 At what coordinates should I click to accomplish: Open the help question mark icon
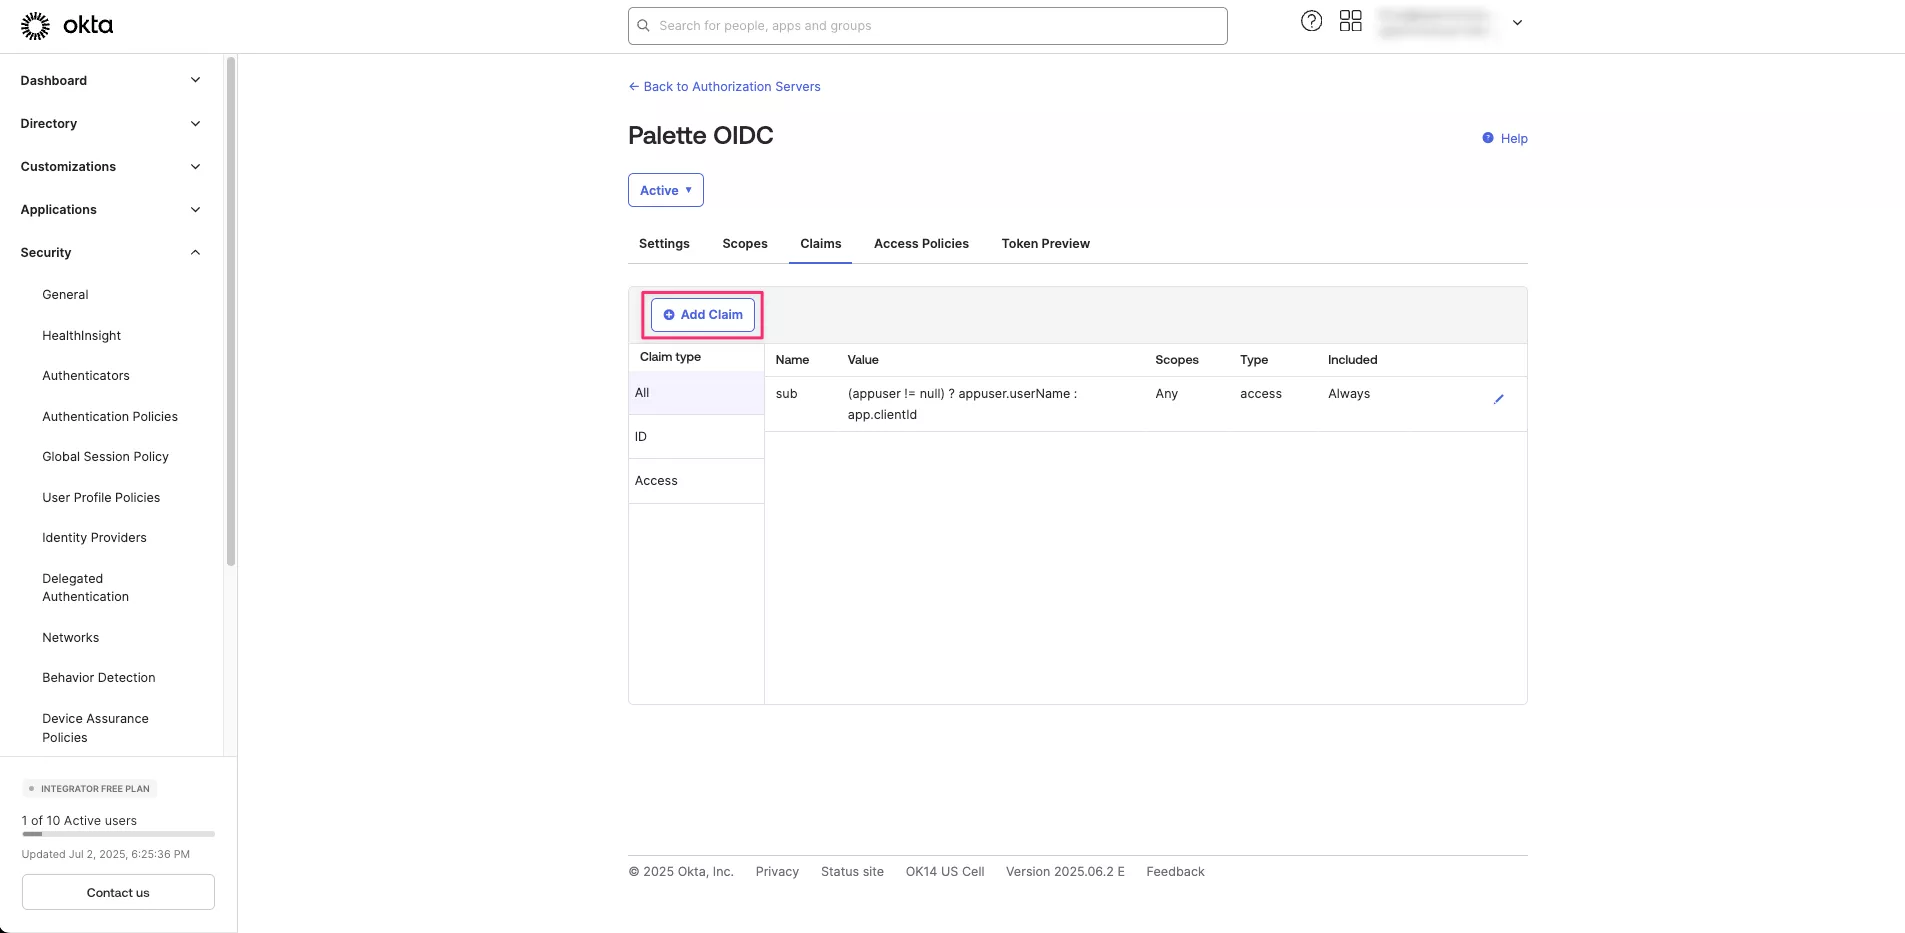coord(1311,21)
